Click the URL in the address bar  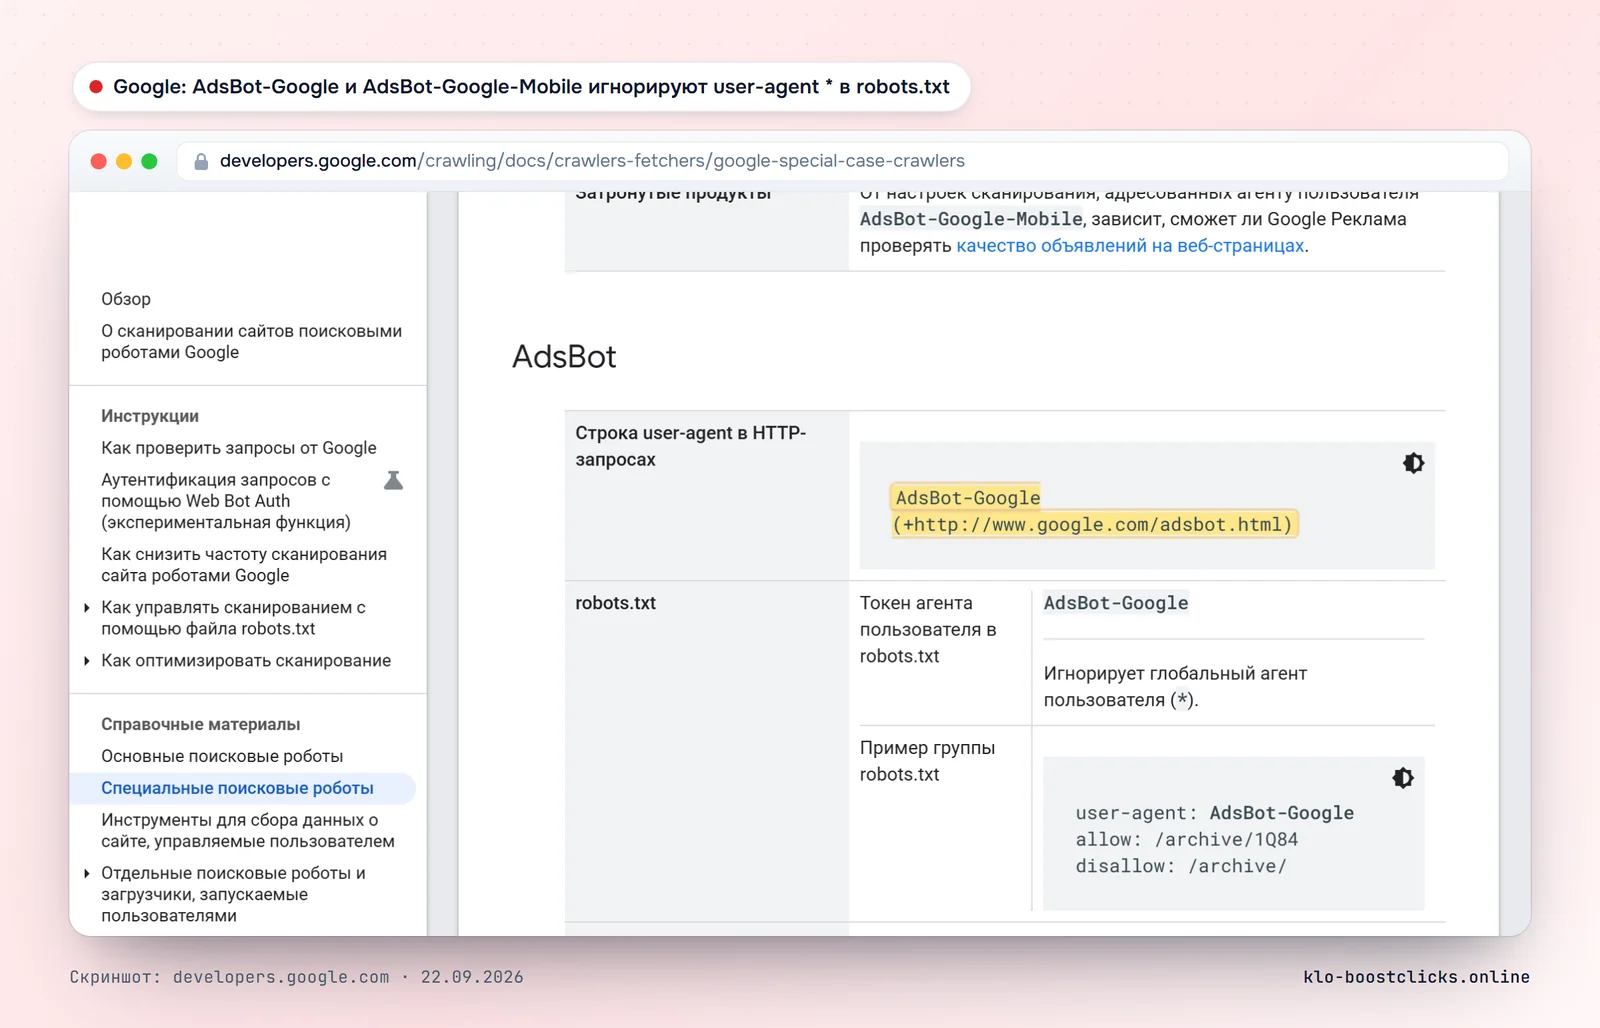pos(592,161)
